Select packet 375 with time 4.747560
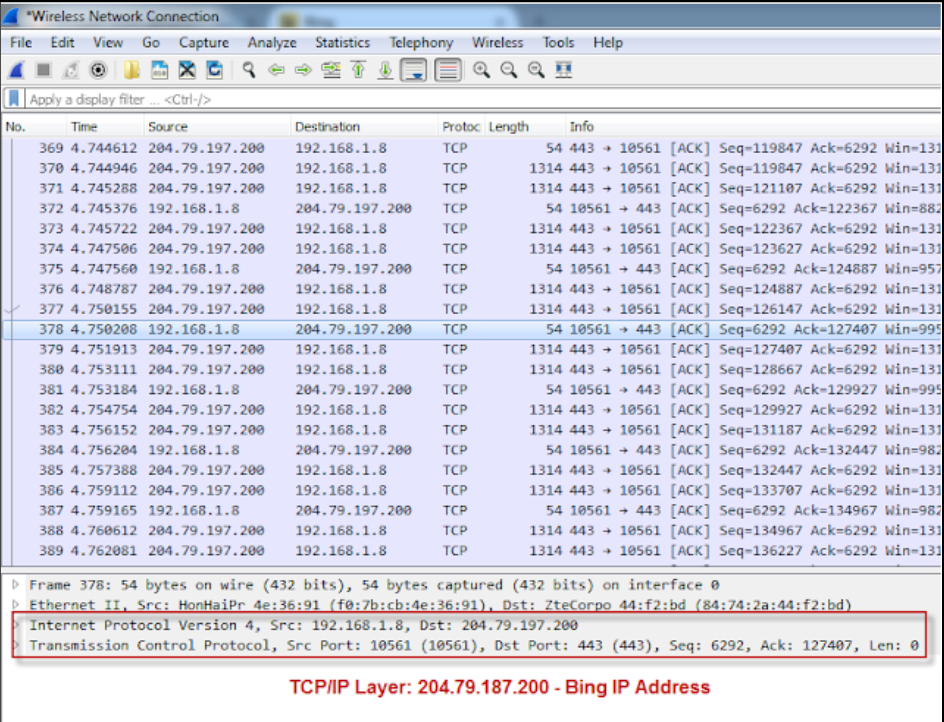 click(x=472, y=269)
